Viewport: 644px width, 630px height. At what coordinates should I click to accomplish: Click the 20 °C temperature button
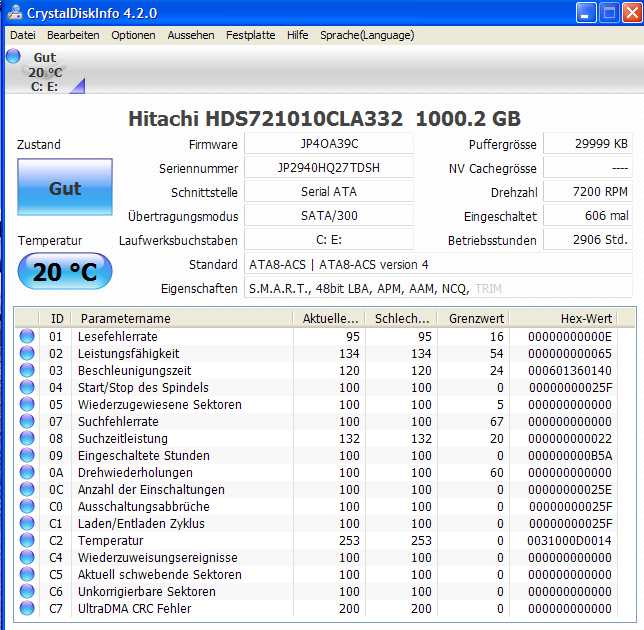pos(65,271)
